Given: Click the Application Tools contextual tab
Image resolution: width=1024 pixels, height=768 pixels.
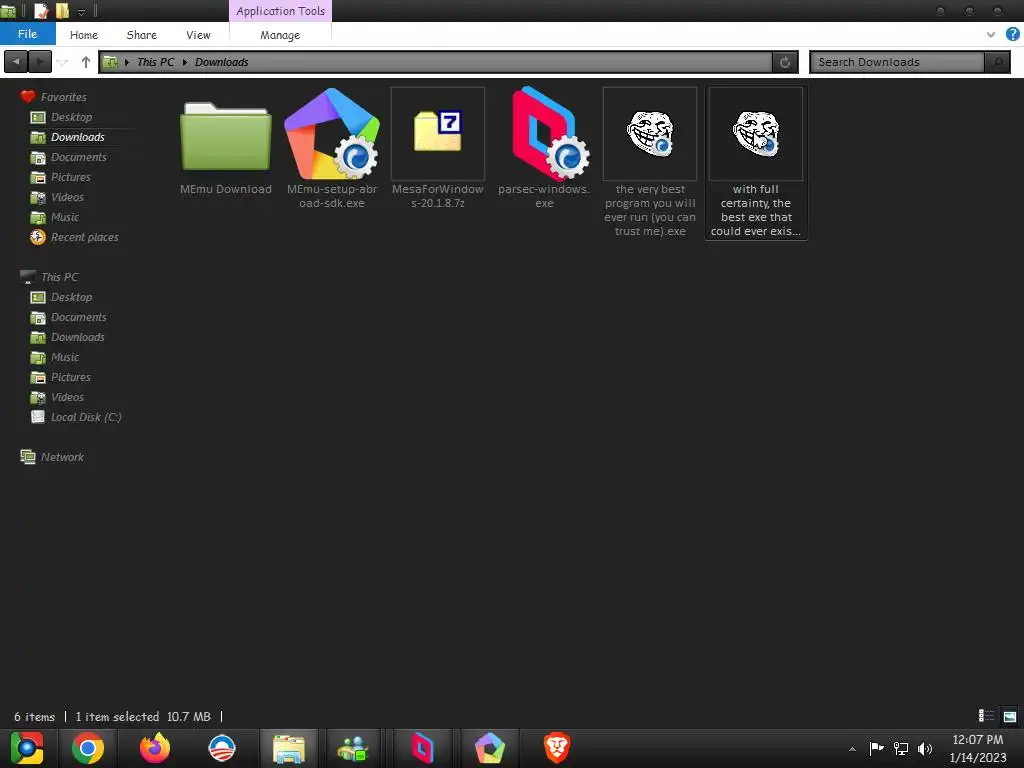Looking at the screenshot, I should point(281,11).
